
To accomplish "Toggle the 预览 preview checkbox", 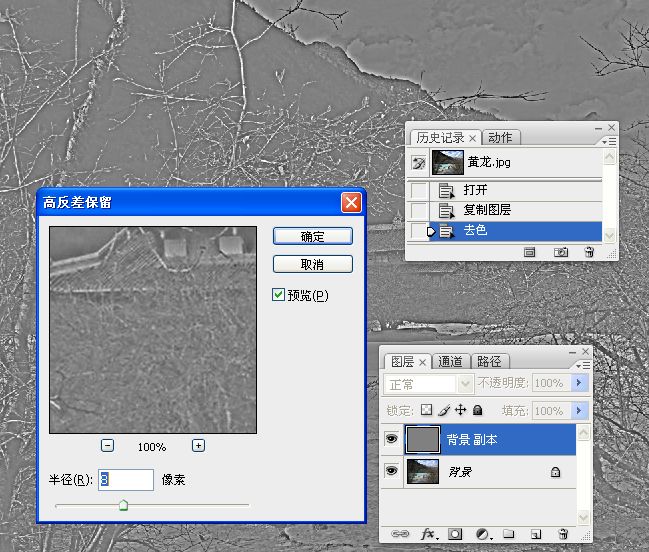I will (278, 295).
